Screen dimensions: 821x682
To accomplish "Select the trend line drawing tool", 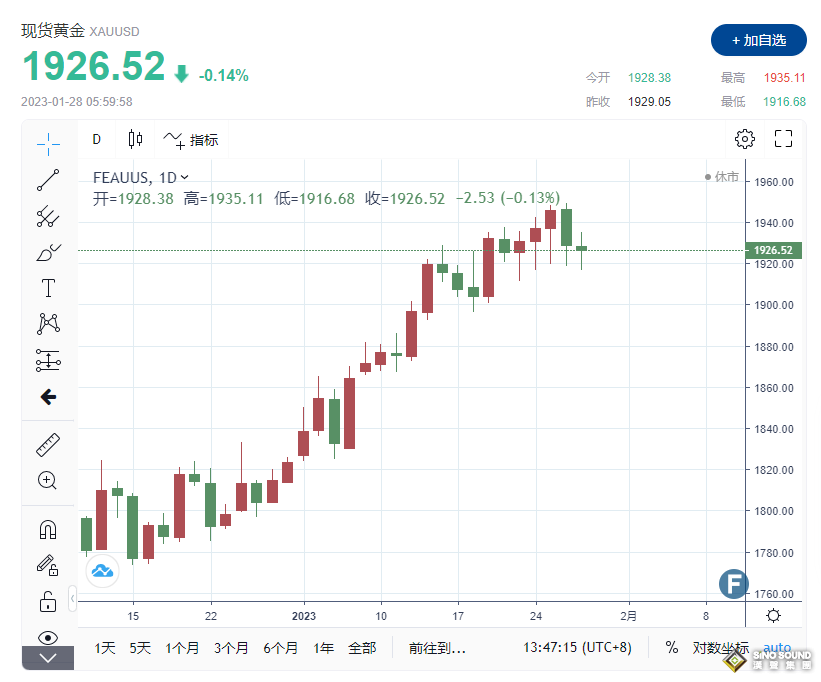I will (x=48, y=180).
